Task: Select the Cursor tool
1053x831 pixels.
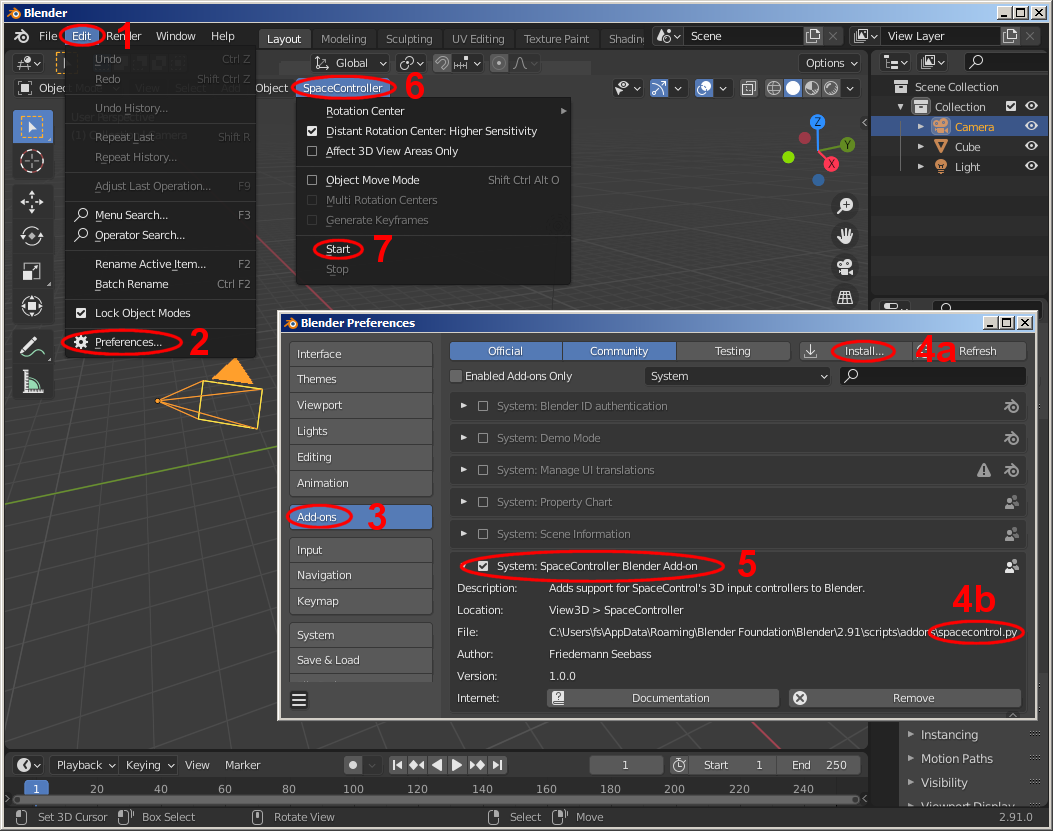Action: [32, 161]
